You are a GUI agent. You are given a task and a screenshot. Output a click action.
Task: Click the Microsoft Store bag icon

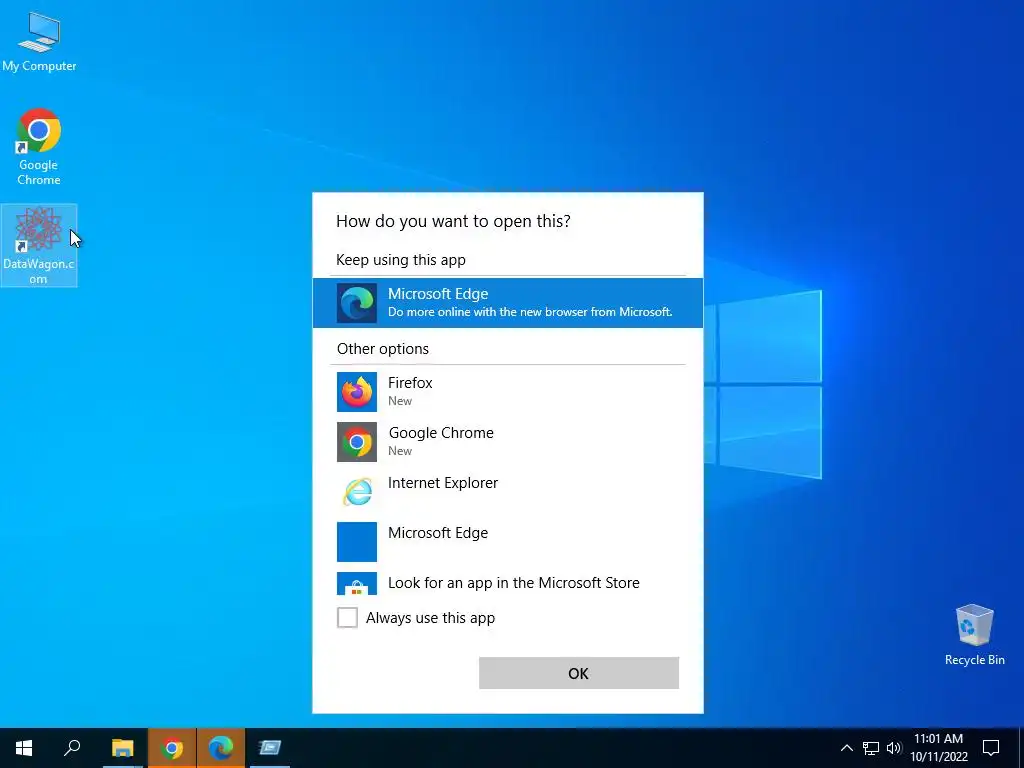pyautogui.click(x=357, y=584)
